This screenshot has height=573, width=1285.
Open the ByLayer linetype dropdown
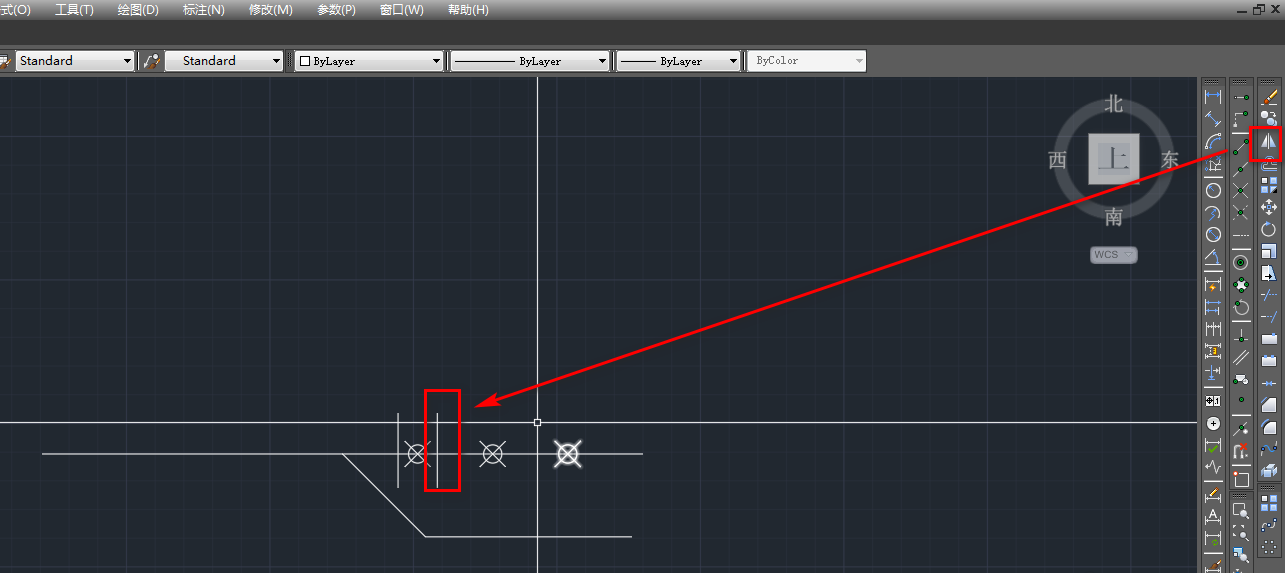pyautogui.click(x=530, y=61)
